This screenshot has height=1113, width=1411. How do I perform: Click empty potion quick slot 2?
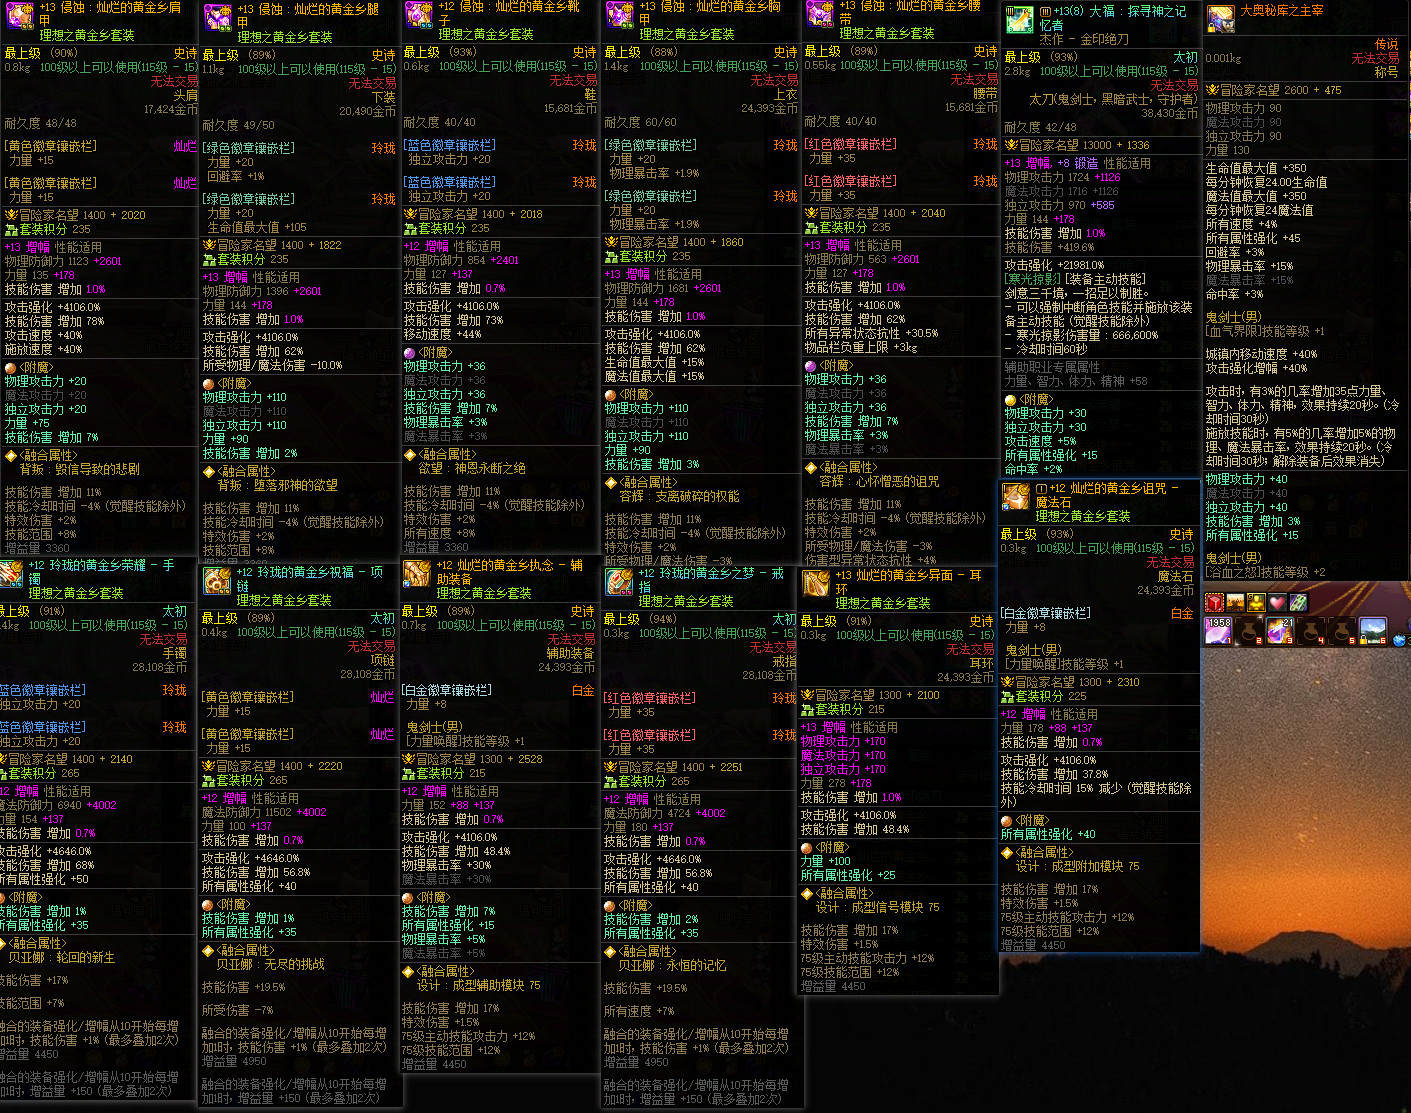(x=1249, y=630)
